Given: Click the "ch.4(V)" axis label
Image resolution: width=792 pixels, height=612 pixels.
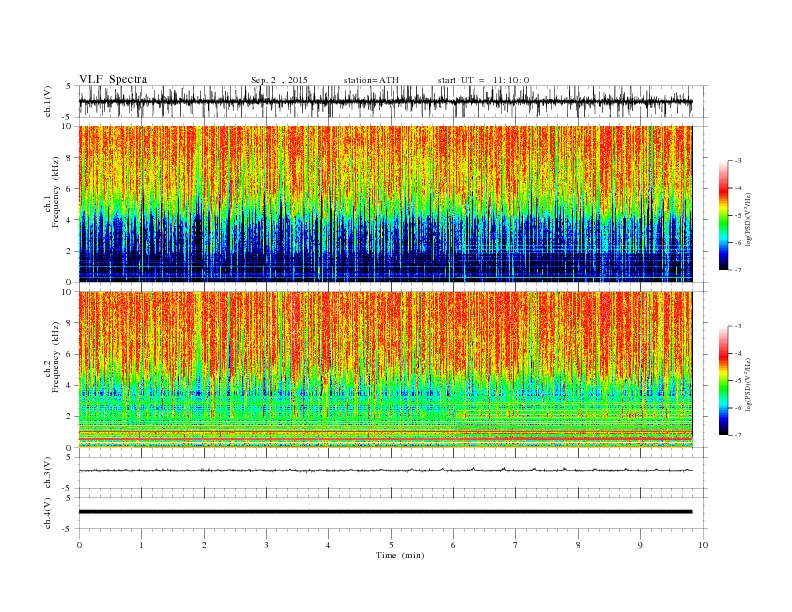Looking at the screenshot, I should 48,514.
